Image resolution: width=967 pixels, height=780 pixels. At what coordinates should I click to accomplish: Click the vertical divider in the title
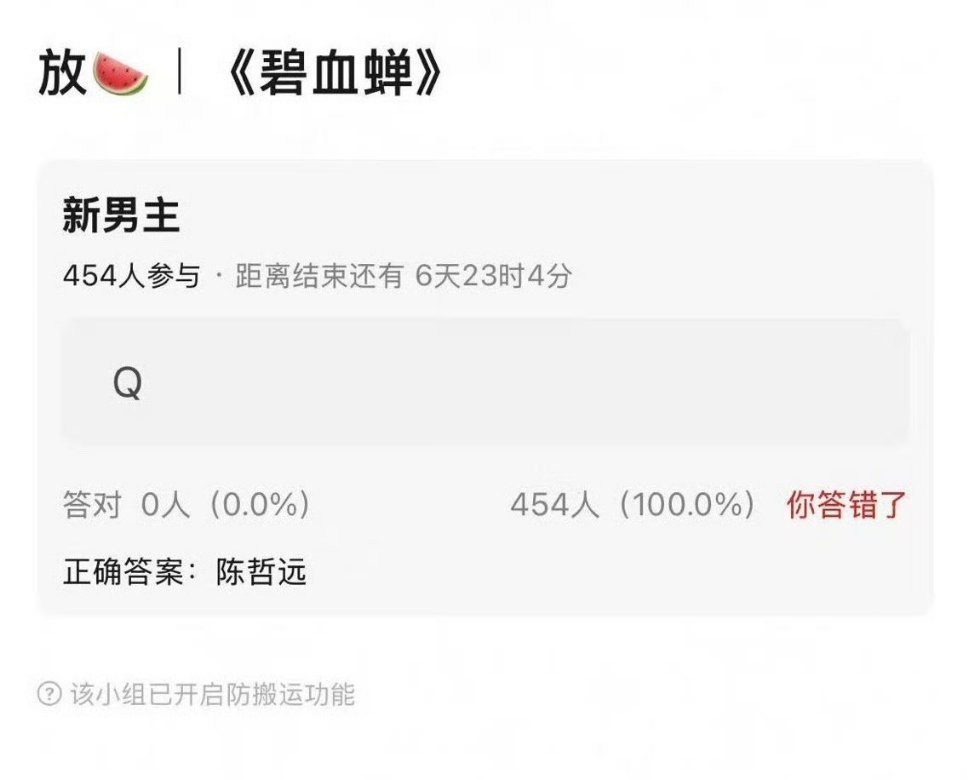179,72
